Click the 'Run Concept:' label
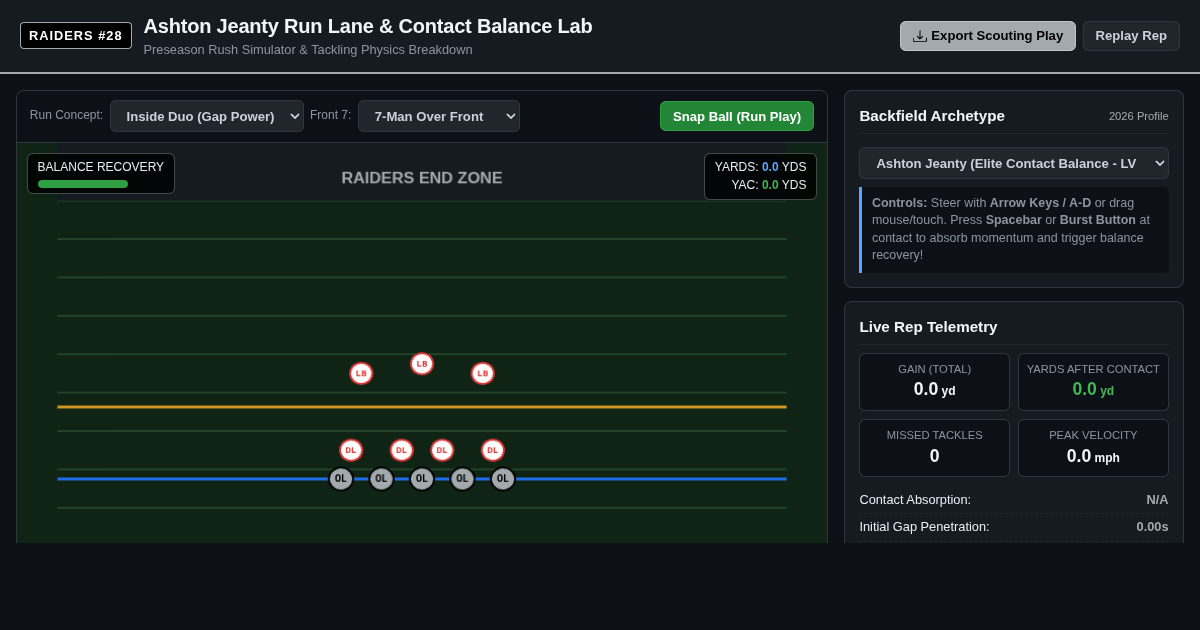Screen dimensions: 1200x630 pos(66,115)
